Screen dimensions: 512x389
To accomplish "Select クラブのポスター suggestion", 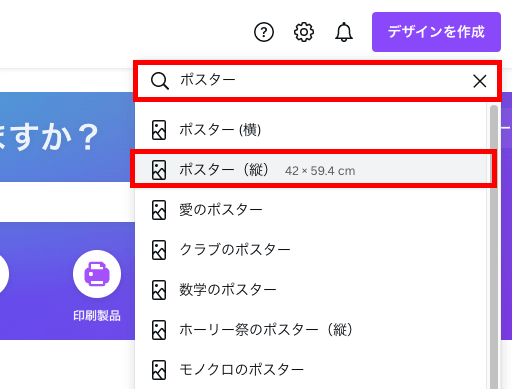I will click(312, 250).
